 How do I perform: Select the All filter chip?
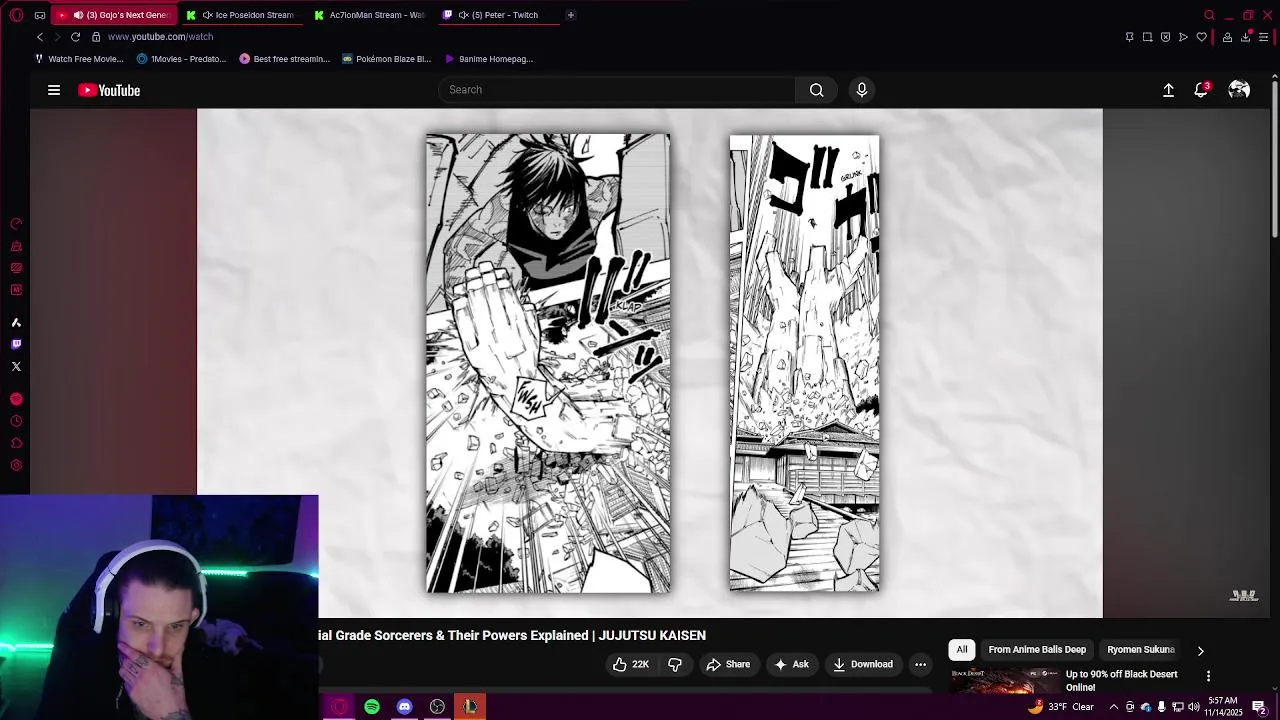(x=962, y=650)
